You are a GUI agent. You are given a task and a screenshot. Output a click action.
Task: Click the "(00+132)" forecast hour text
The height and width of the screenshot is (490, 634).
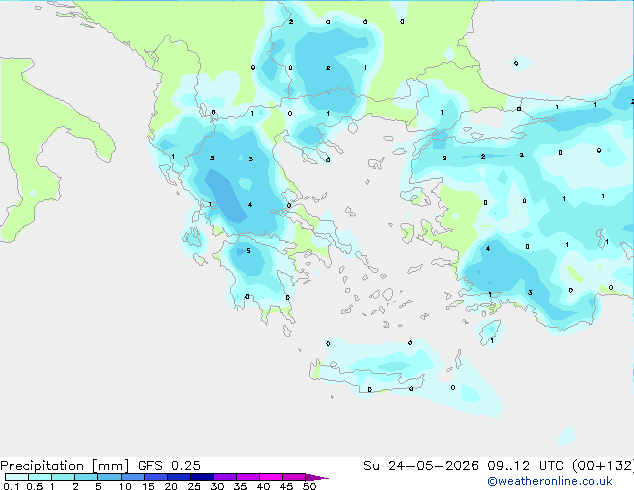[603, 466]
